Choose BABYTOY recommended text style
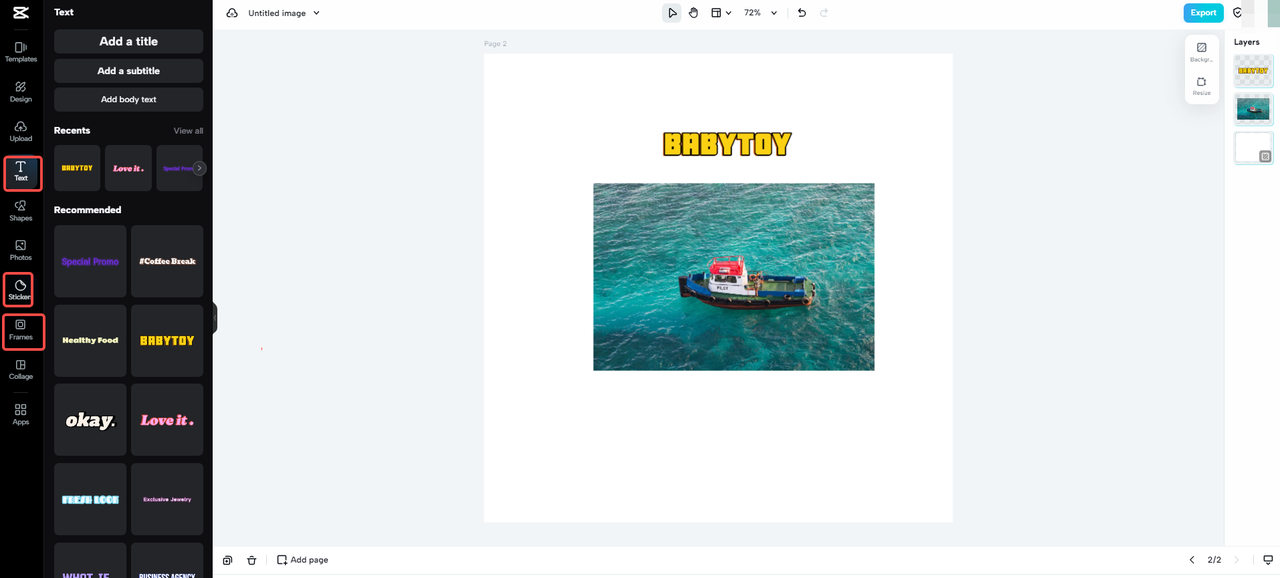Viewport: 1280px width, 578px height. click(x=167, y=340)
